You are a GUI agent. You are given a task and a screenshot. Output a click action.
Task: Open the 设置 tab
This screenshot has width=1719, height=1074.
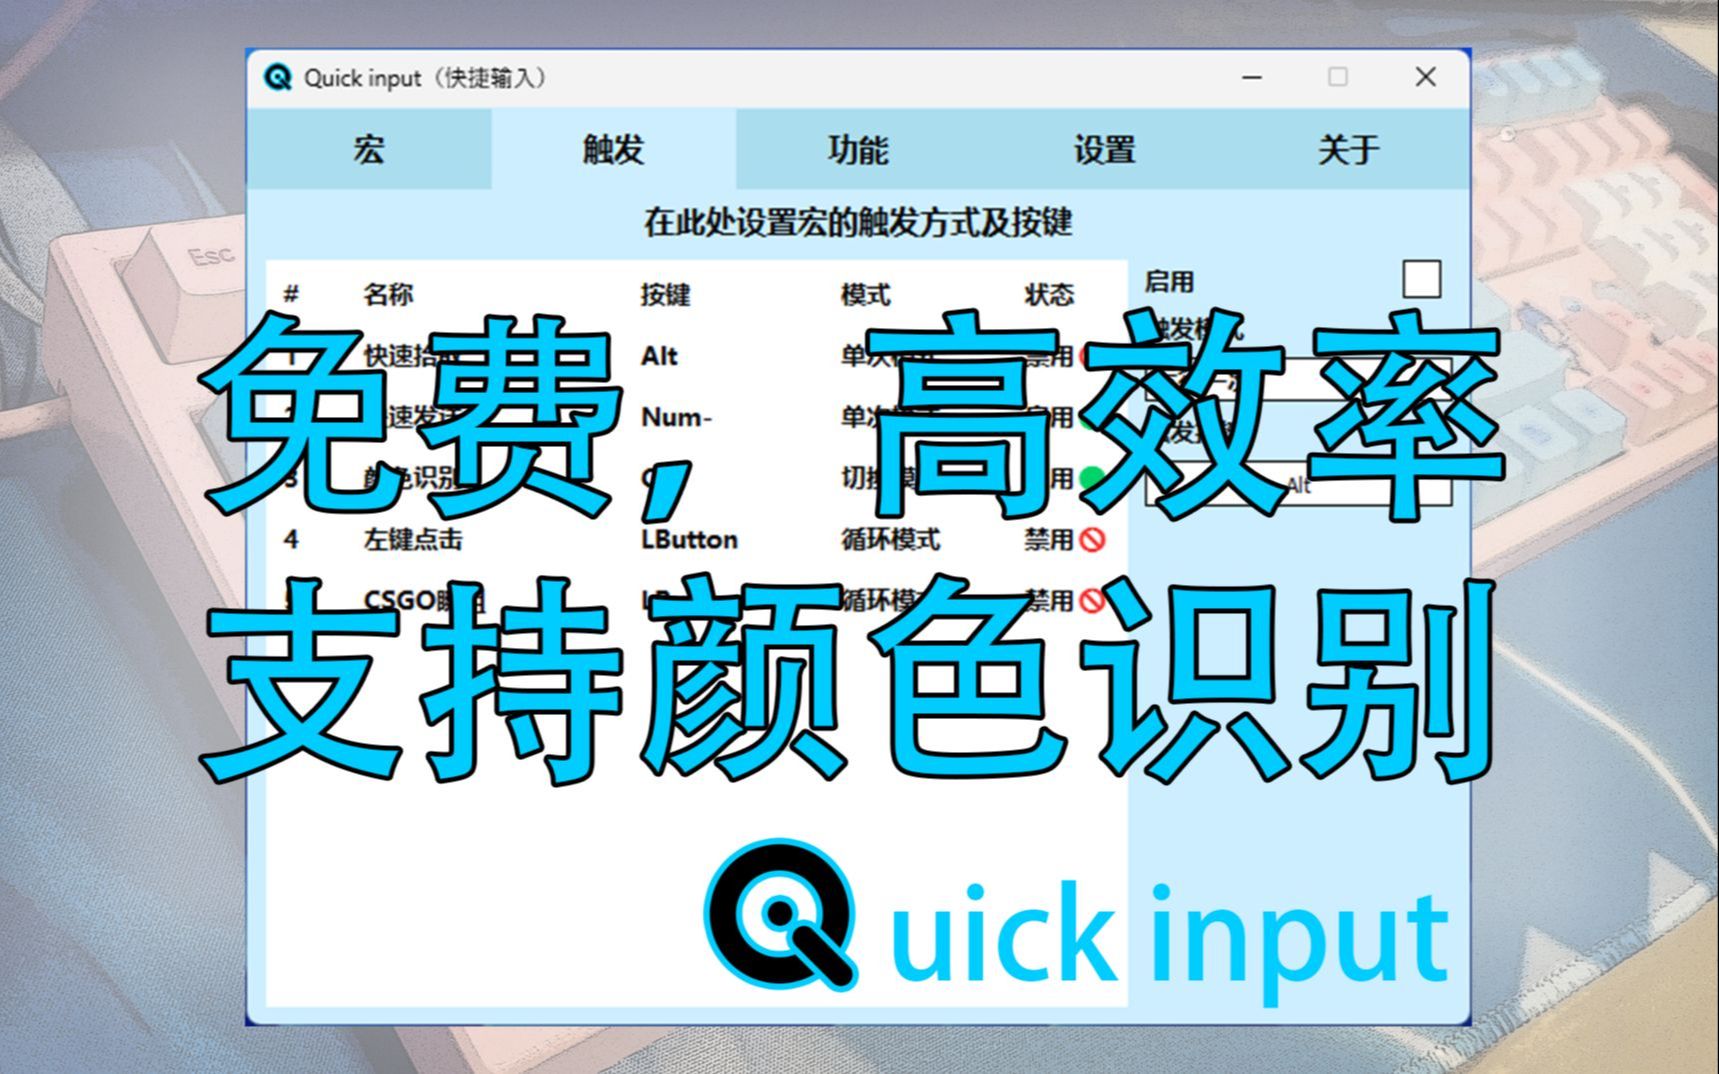point(1105,150)
